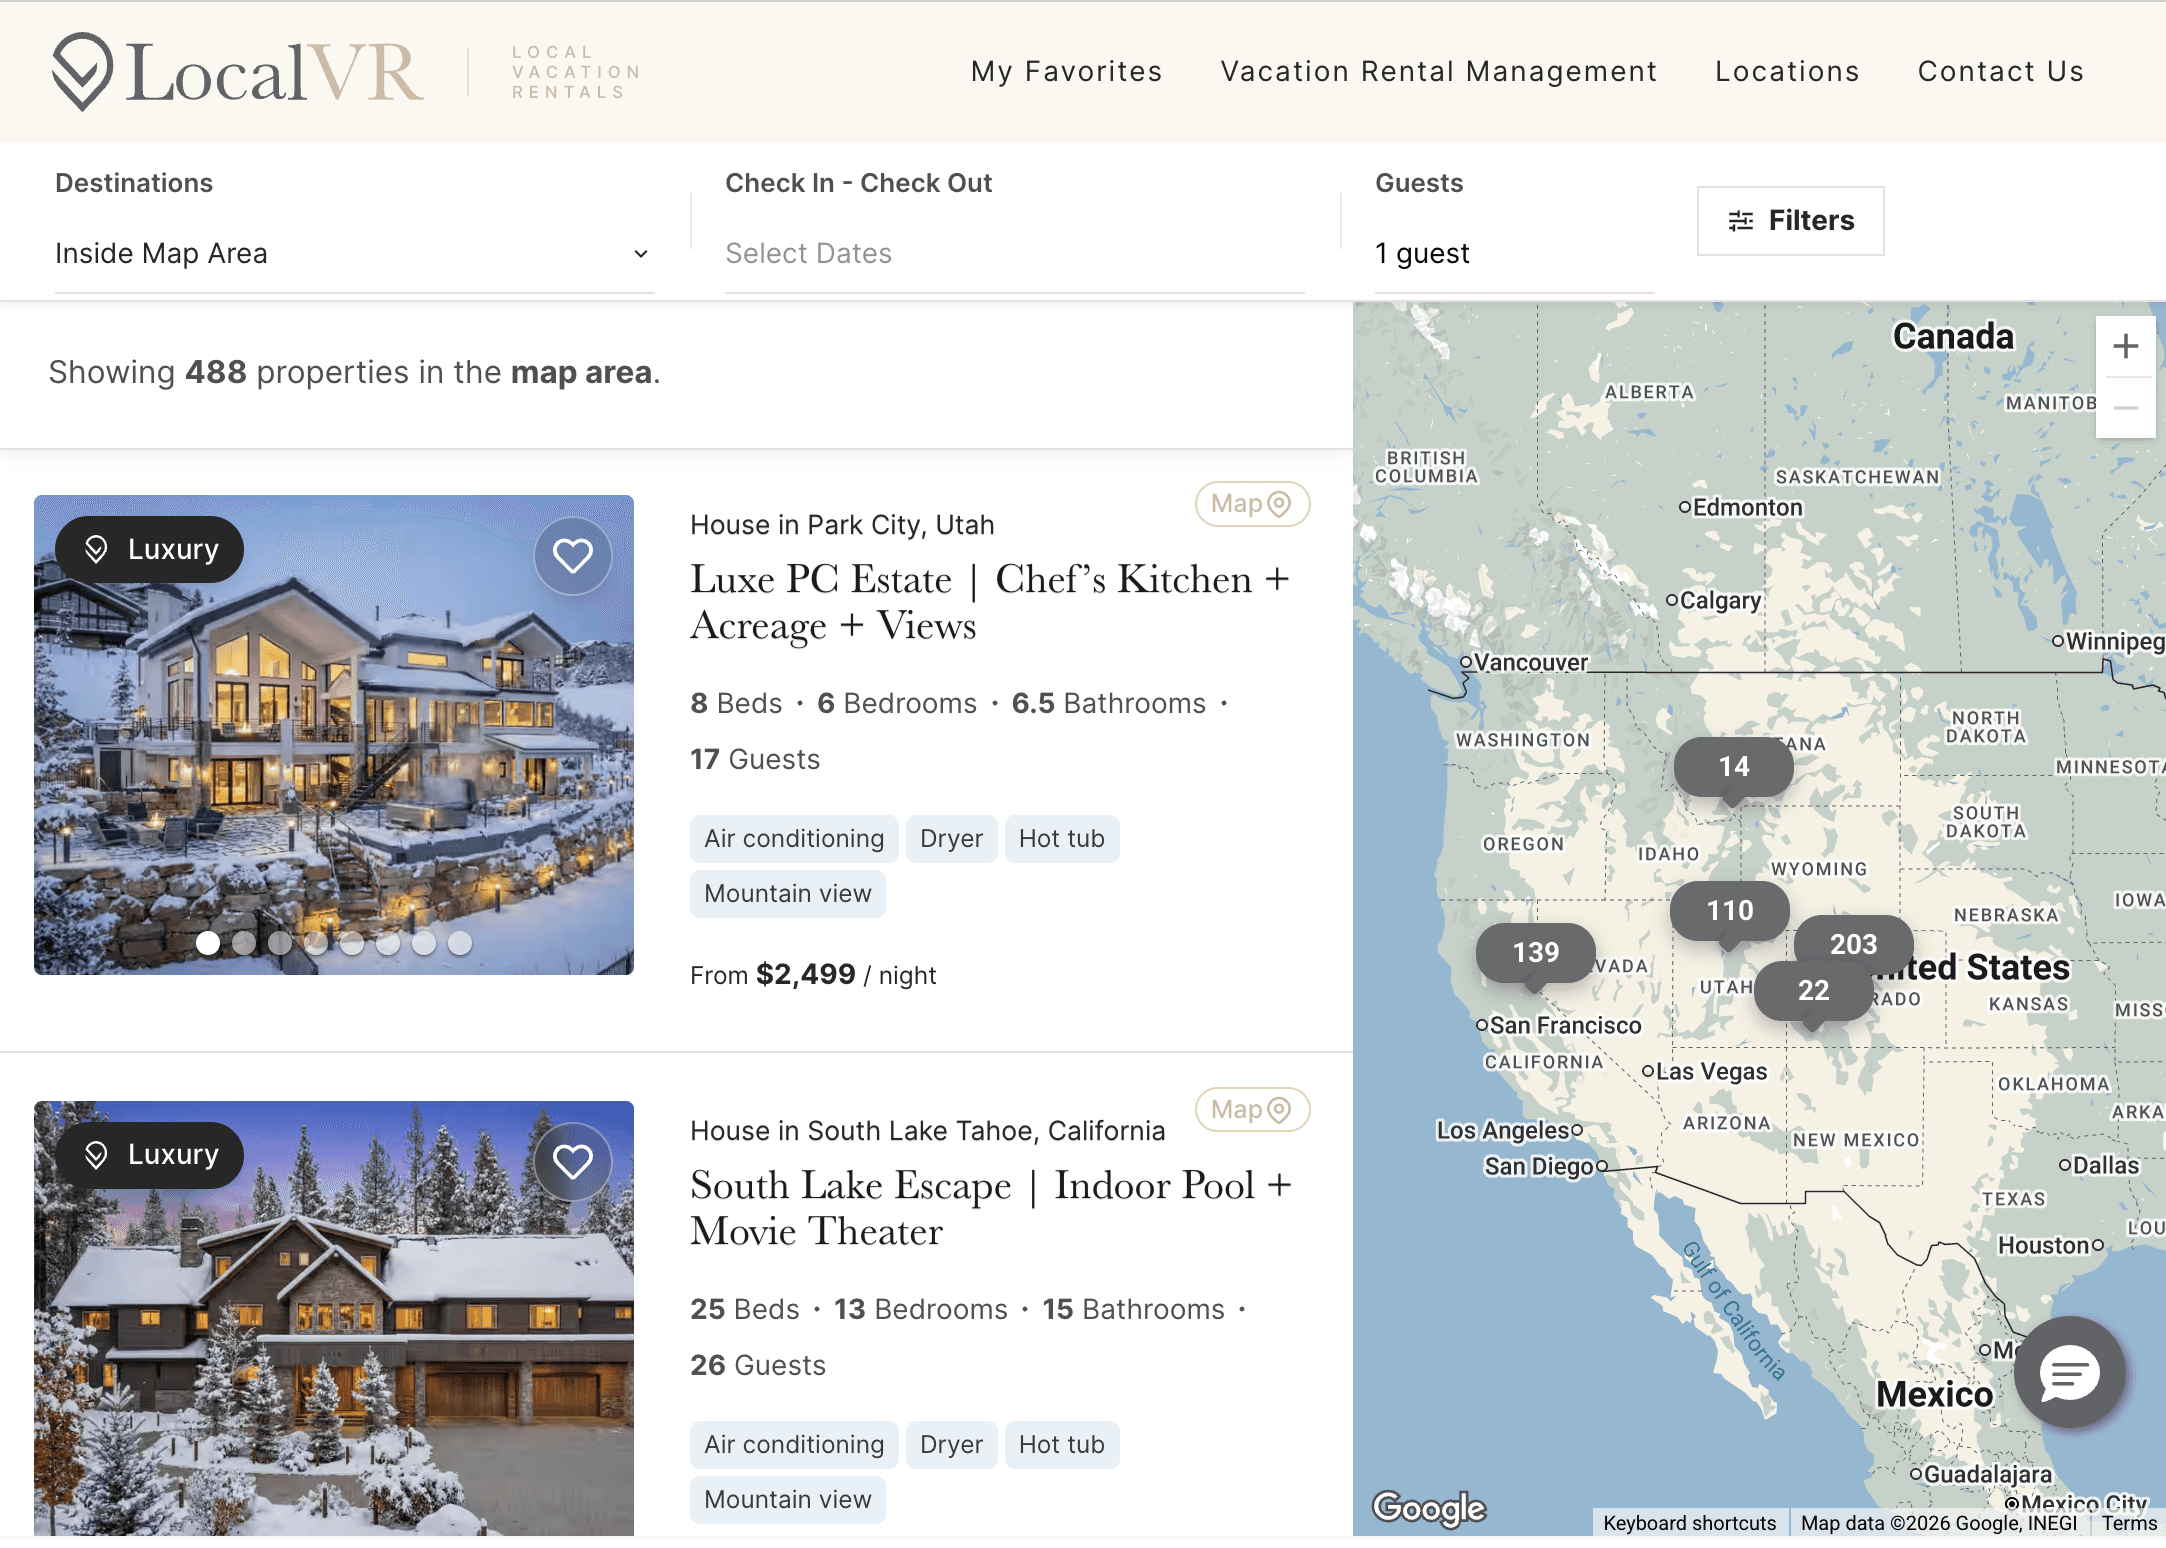Favorite the South Lake Escape listing
The height and width of the screenshot is (1548, 2166).
[x=573, y=1161]
